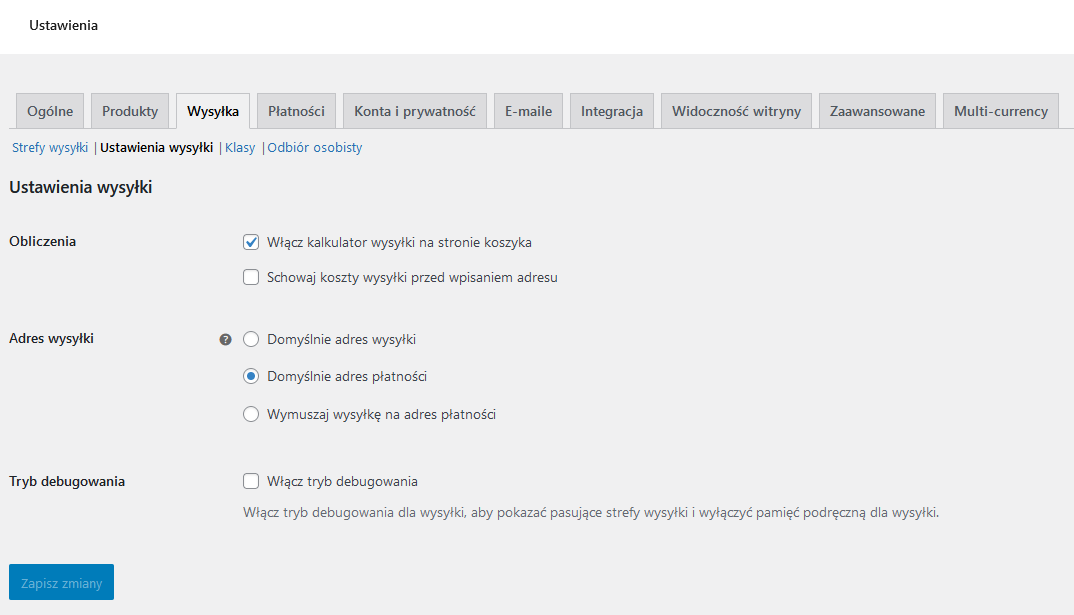Image resolution: width=1074 pixels, height=615 pixels.
Task: Choose 'Wymuszaj wysyłkę na adres płatności'
Action: click(x=251, y=413)
